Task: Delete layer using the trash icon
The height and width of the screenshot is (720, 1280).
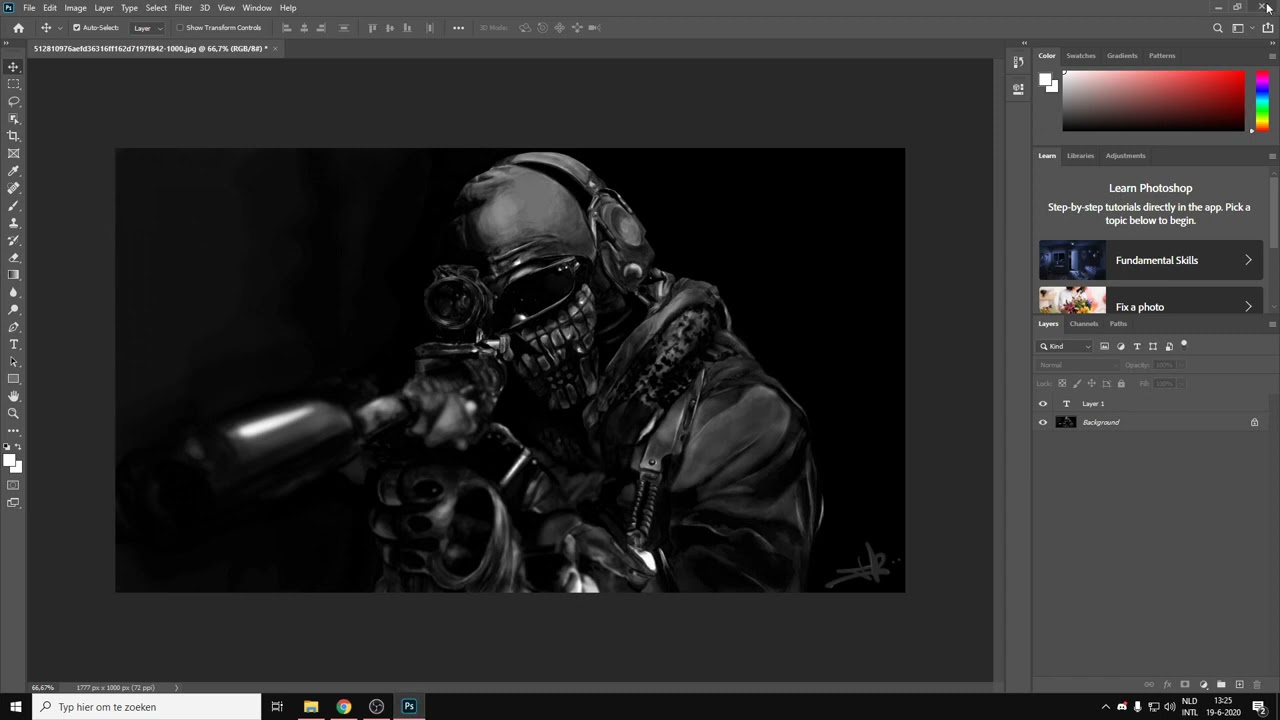Action: (1257, 685)
